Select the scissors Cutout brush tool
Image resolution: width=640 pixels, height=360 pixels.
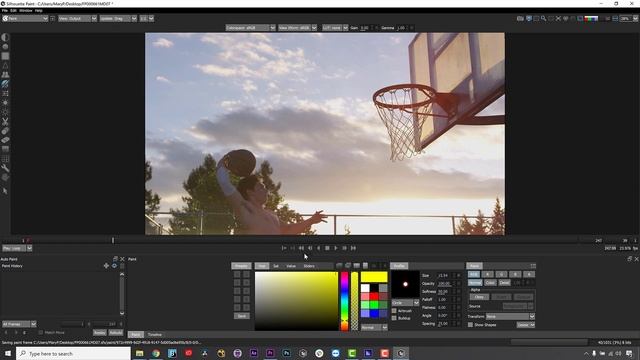click(5, 122)
